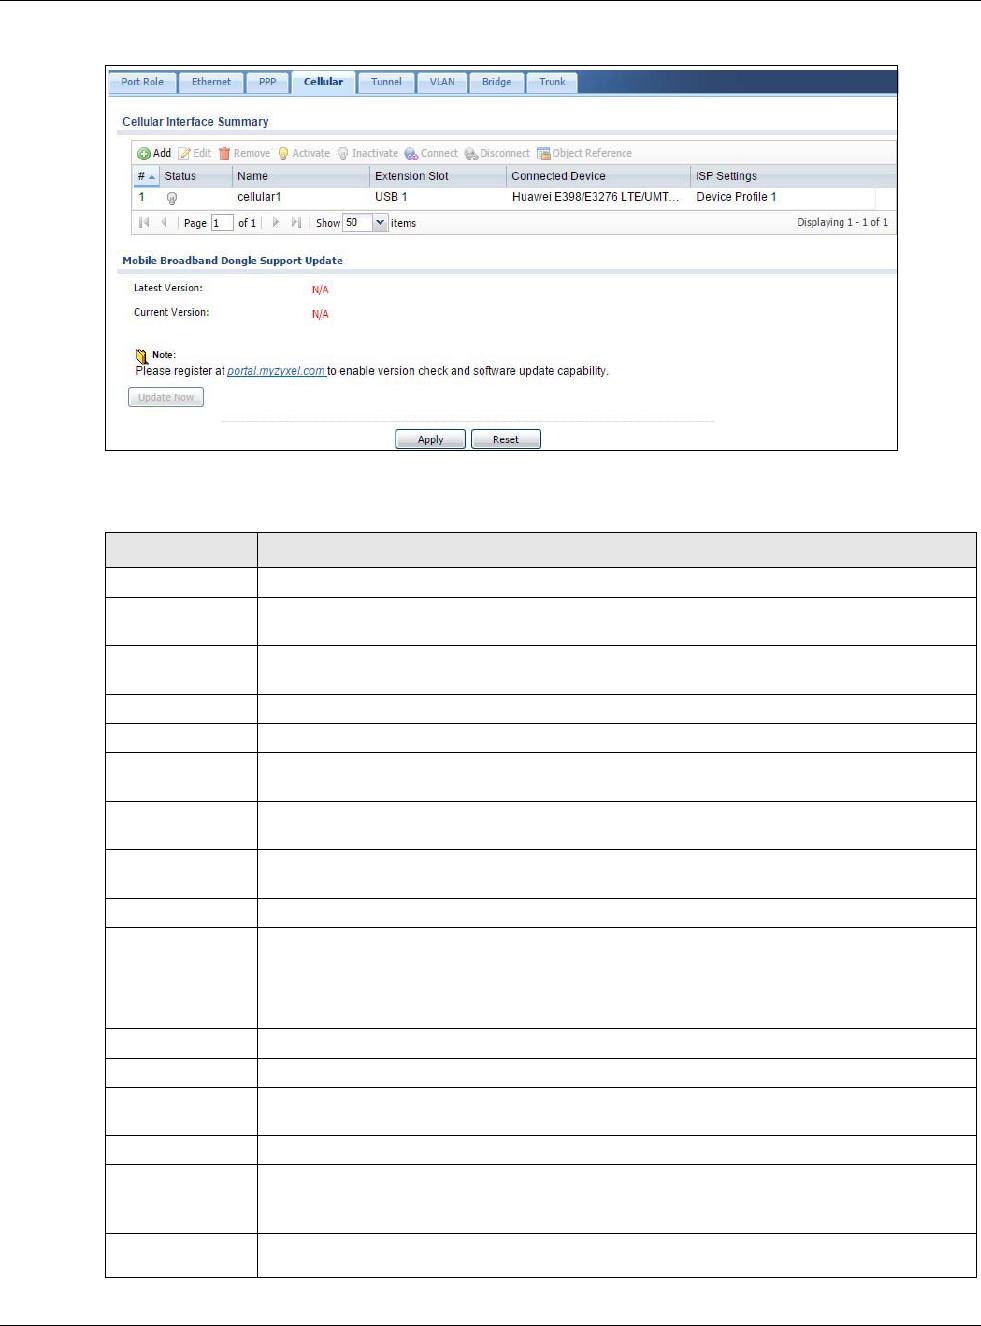This screenshot has height=1326, width=981.
Task: Click the Remove trash icon
Action: [224, 153]
